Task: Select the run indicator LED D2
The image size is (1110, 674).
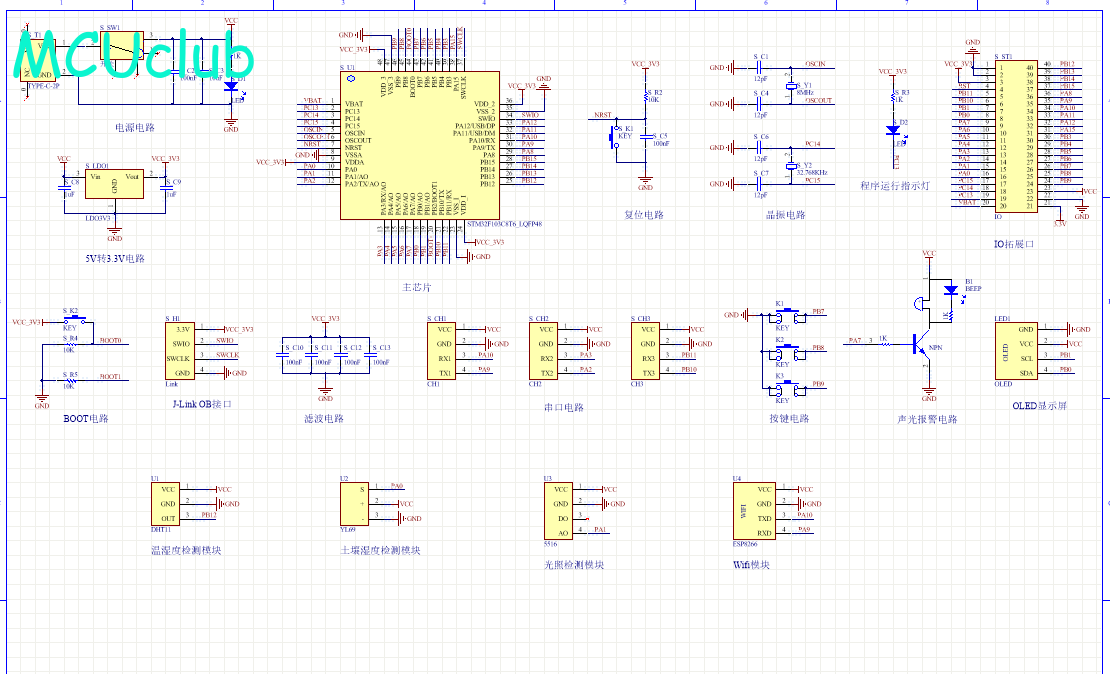Action: [893, 130]
